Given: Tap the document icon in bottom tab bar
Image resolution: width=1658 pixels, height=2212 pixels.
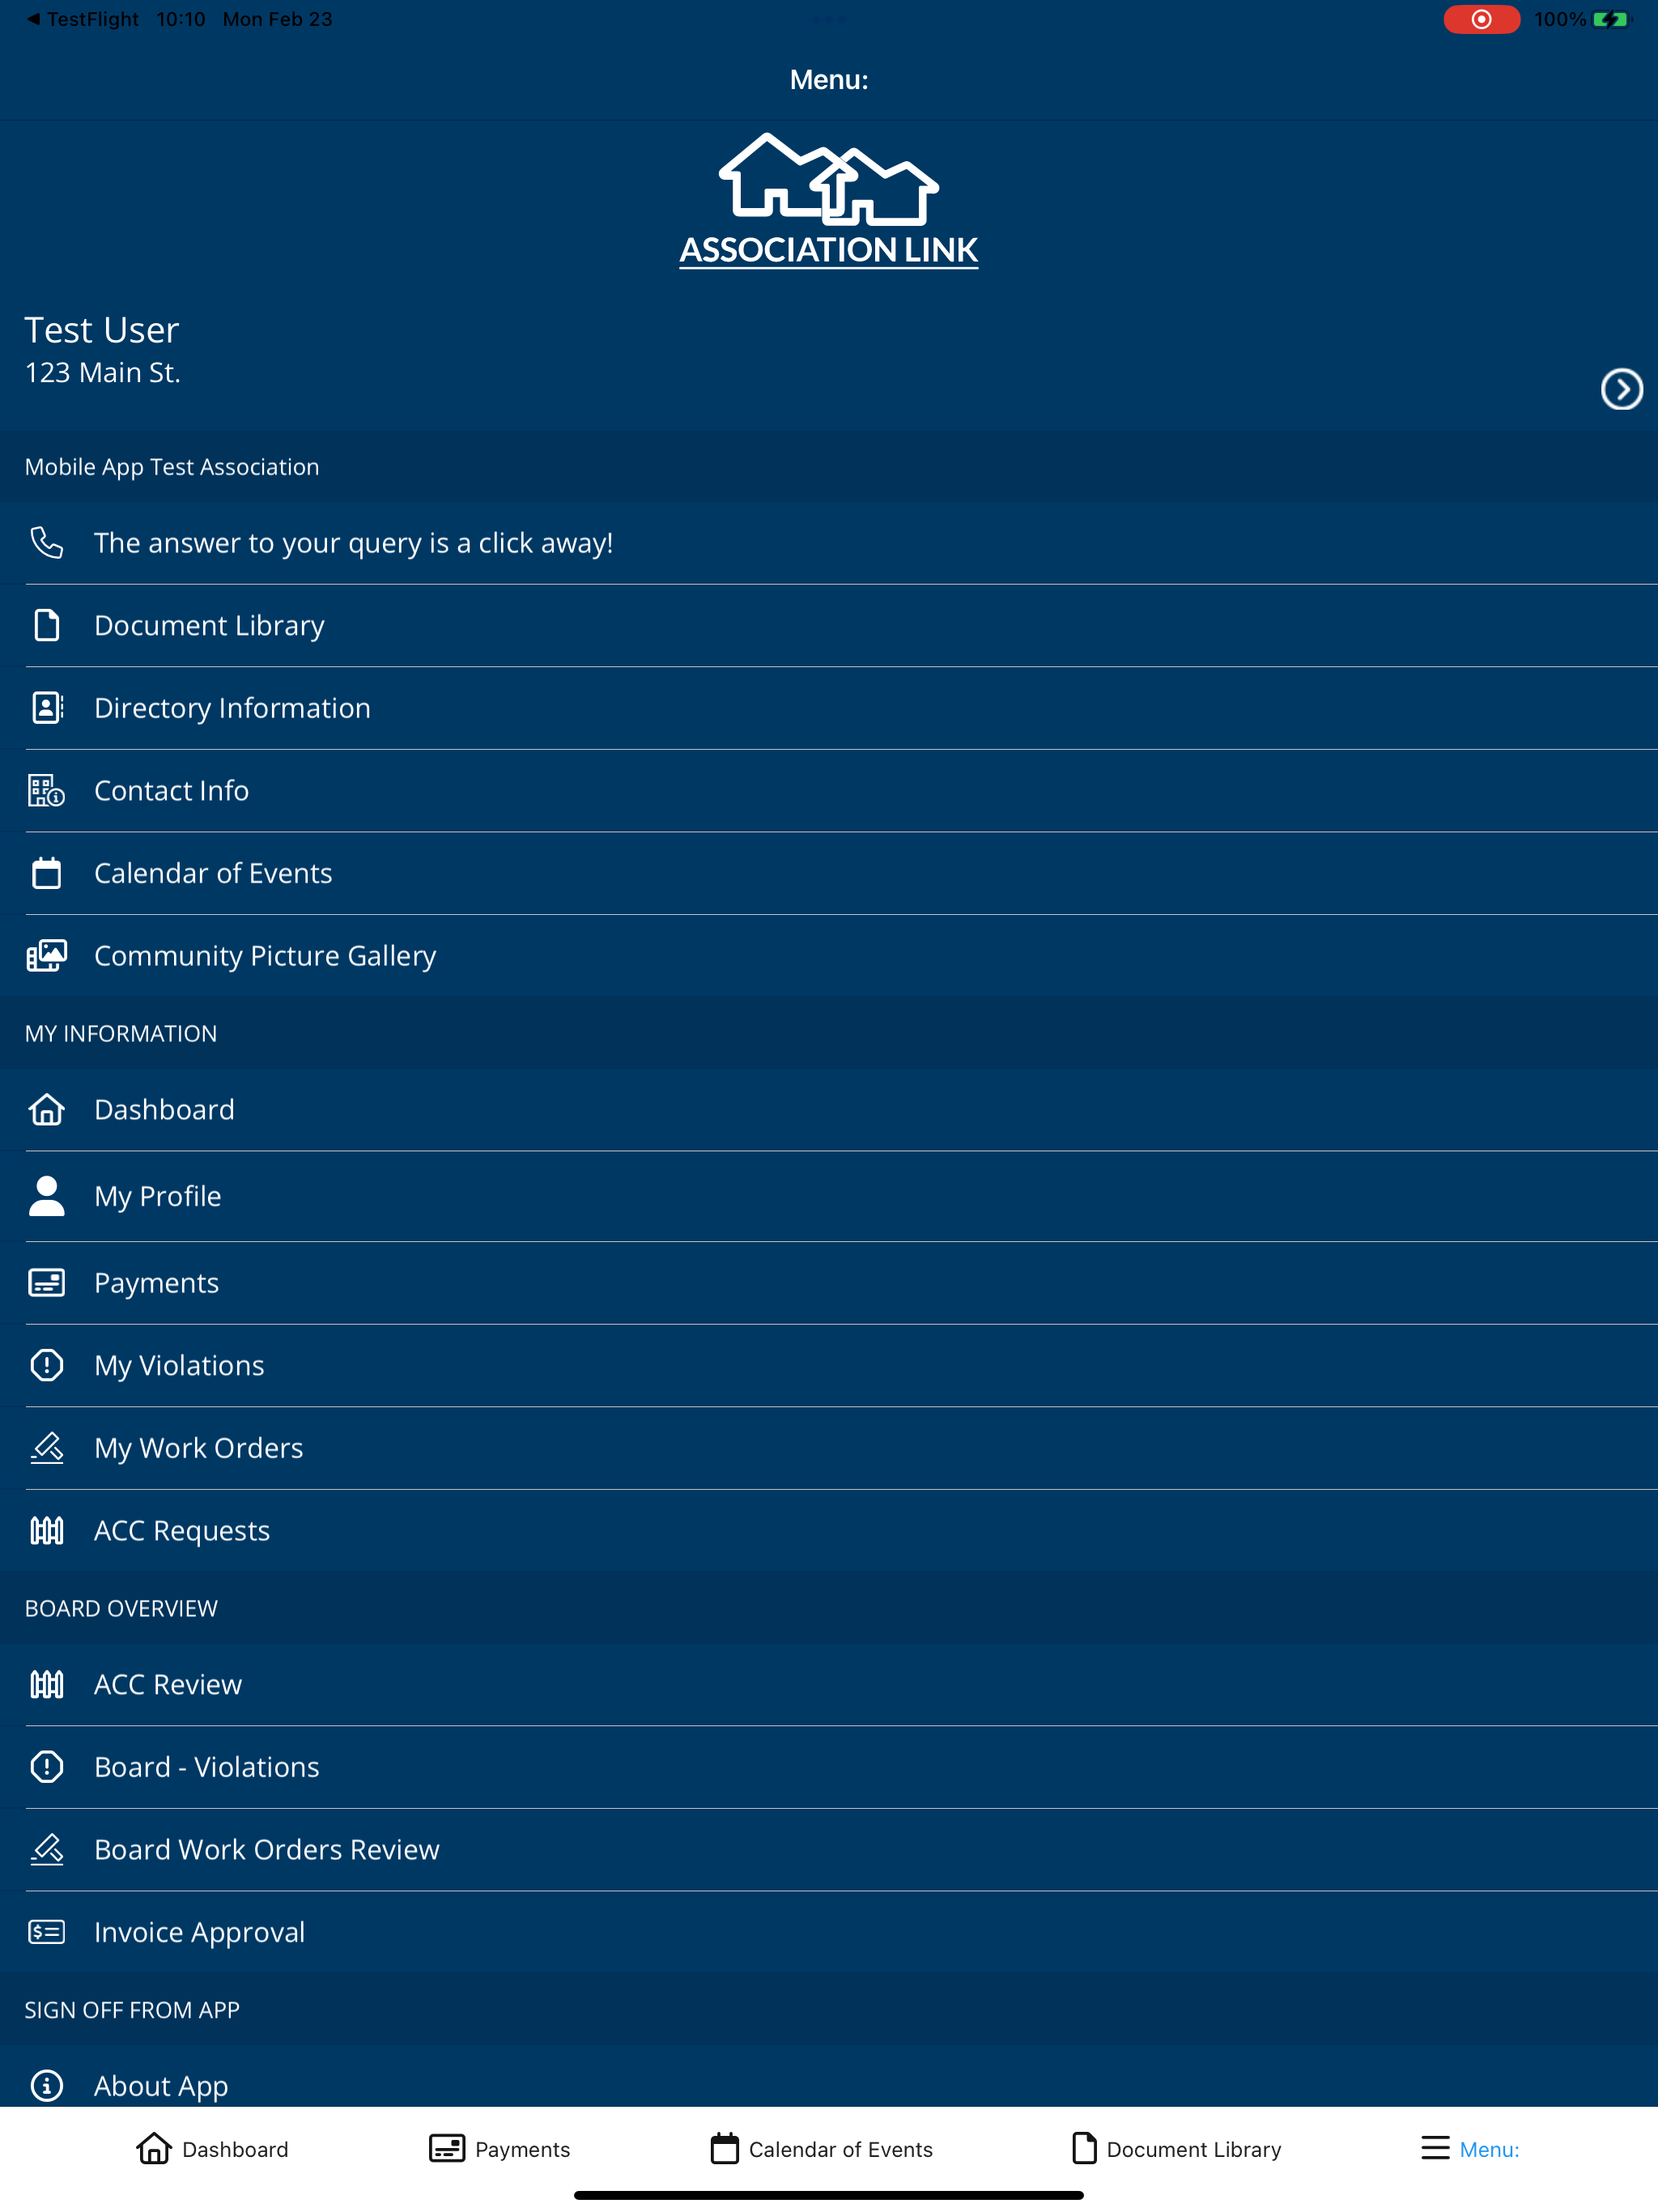Looking at the screenshot, I should pos(1084,2148).
